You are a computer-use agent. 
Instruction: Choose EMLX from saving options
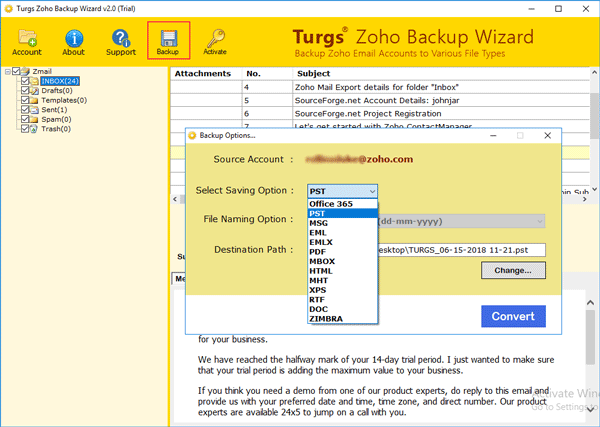(x=342, y=242)
